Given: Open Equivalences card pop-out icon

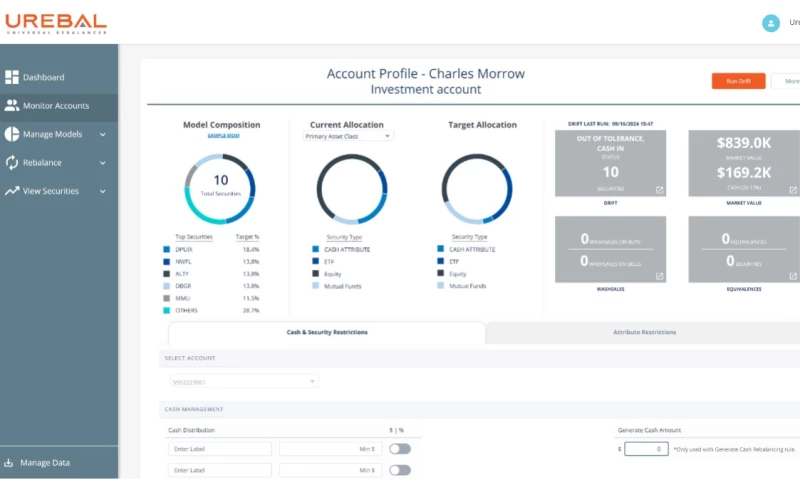Looking at the screenshot, I should point(792,276).
